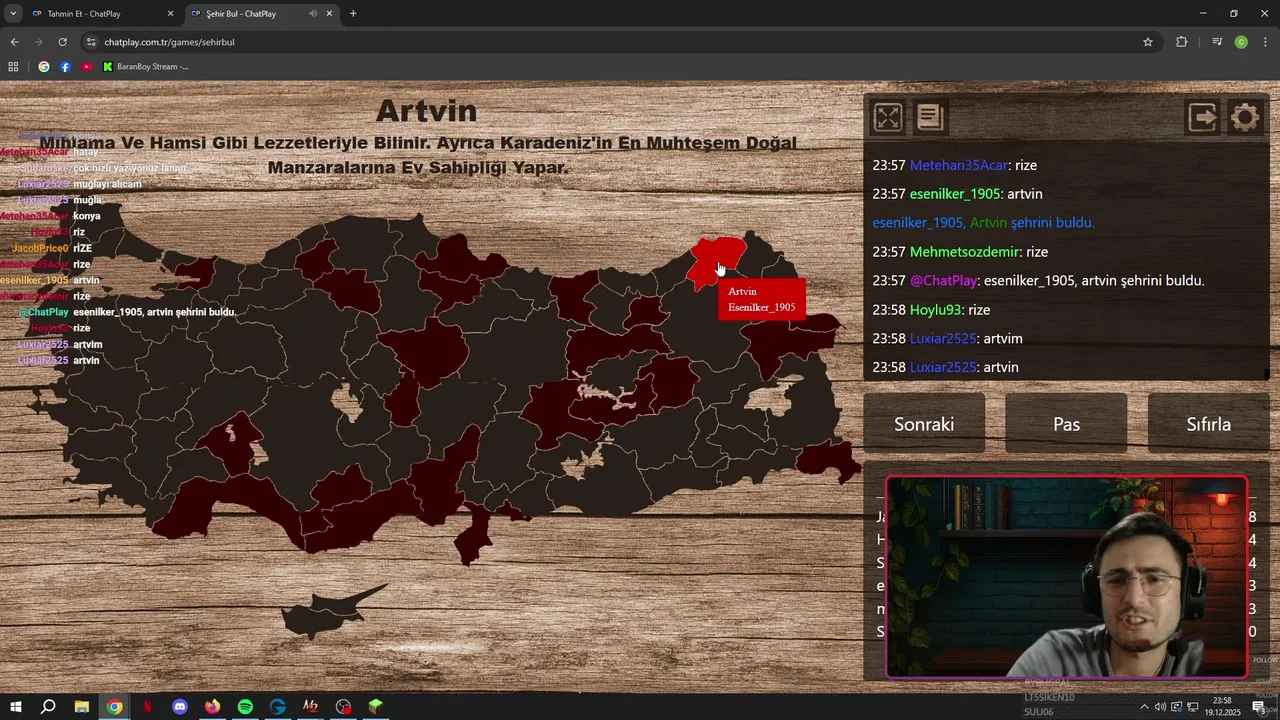Open the taskbar clock showing 23:58
The height and width of the screenshot is (720, 1280).
[1222, 706]
